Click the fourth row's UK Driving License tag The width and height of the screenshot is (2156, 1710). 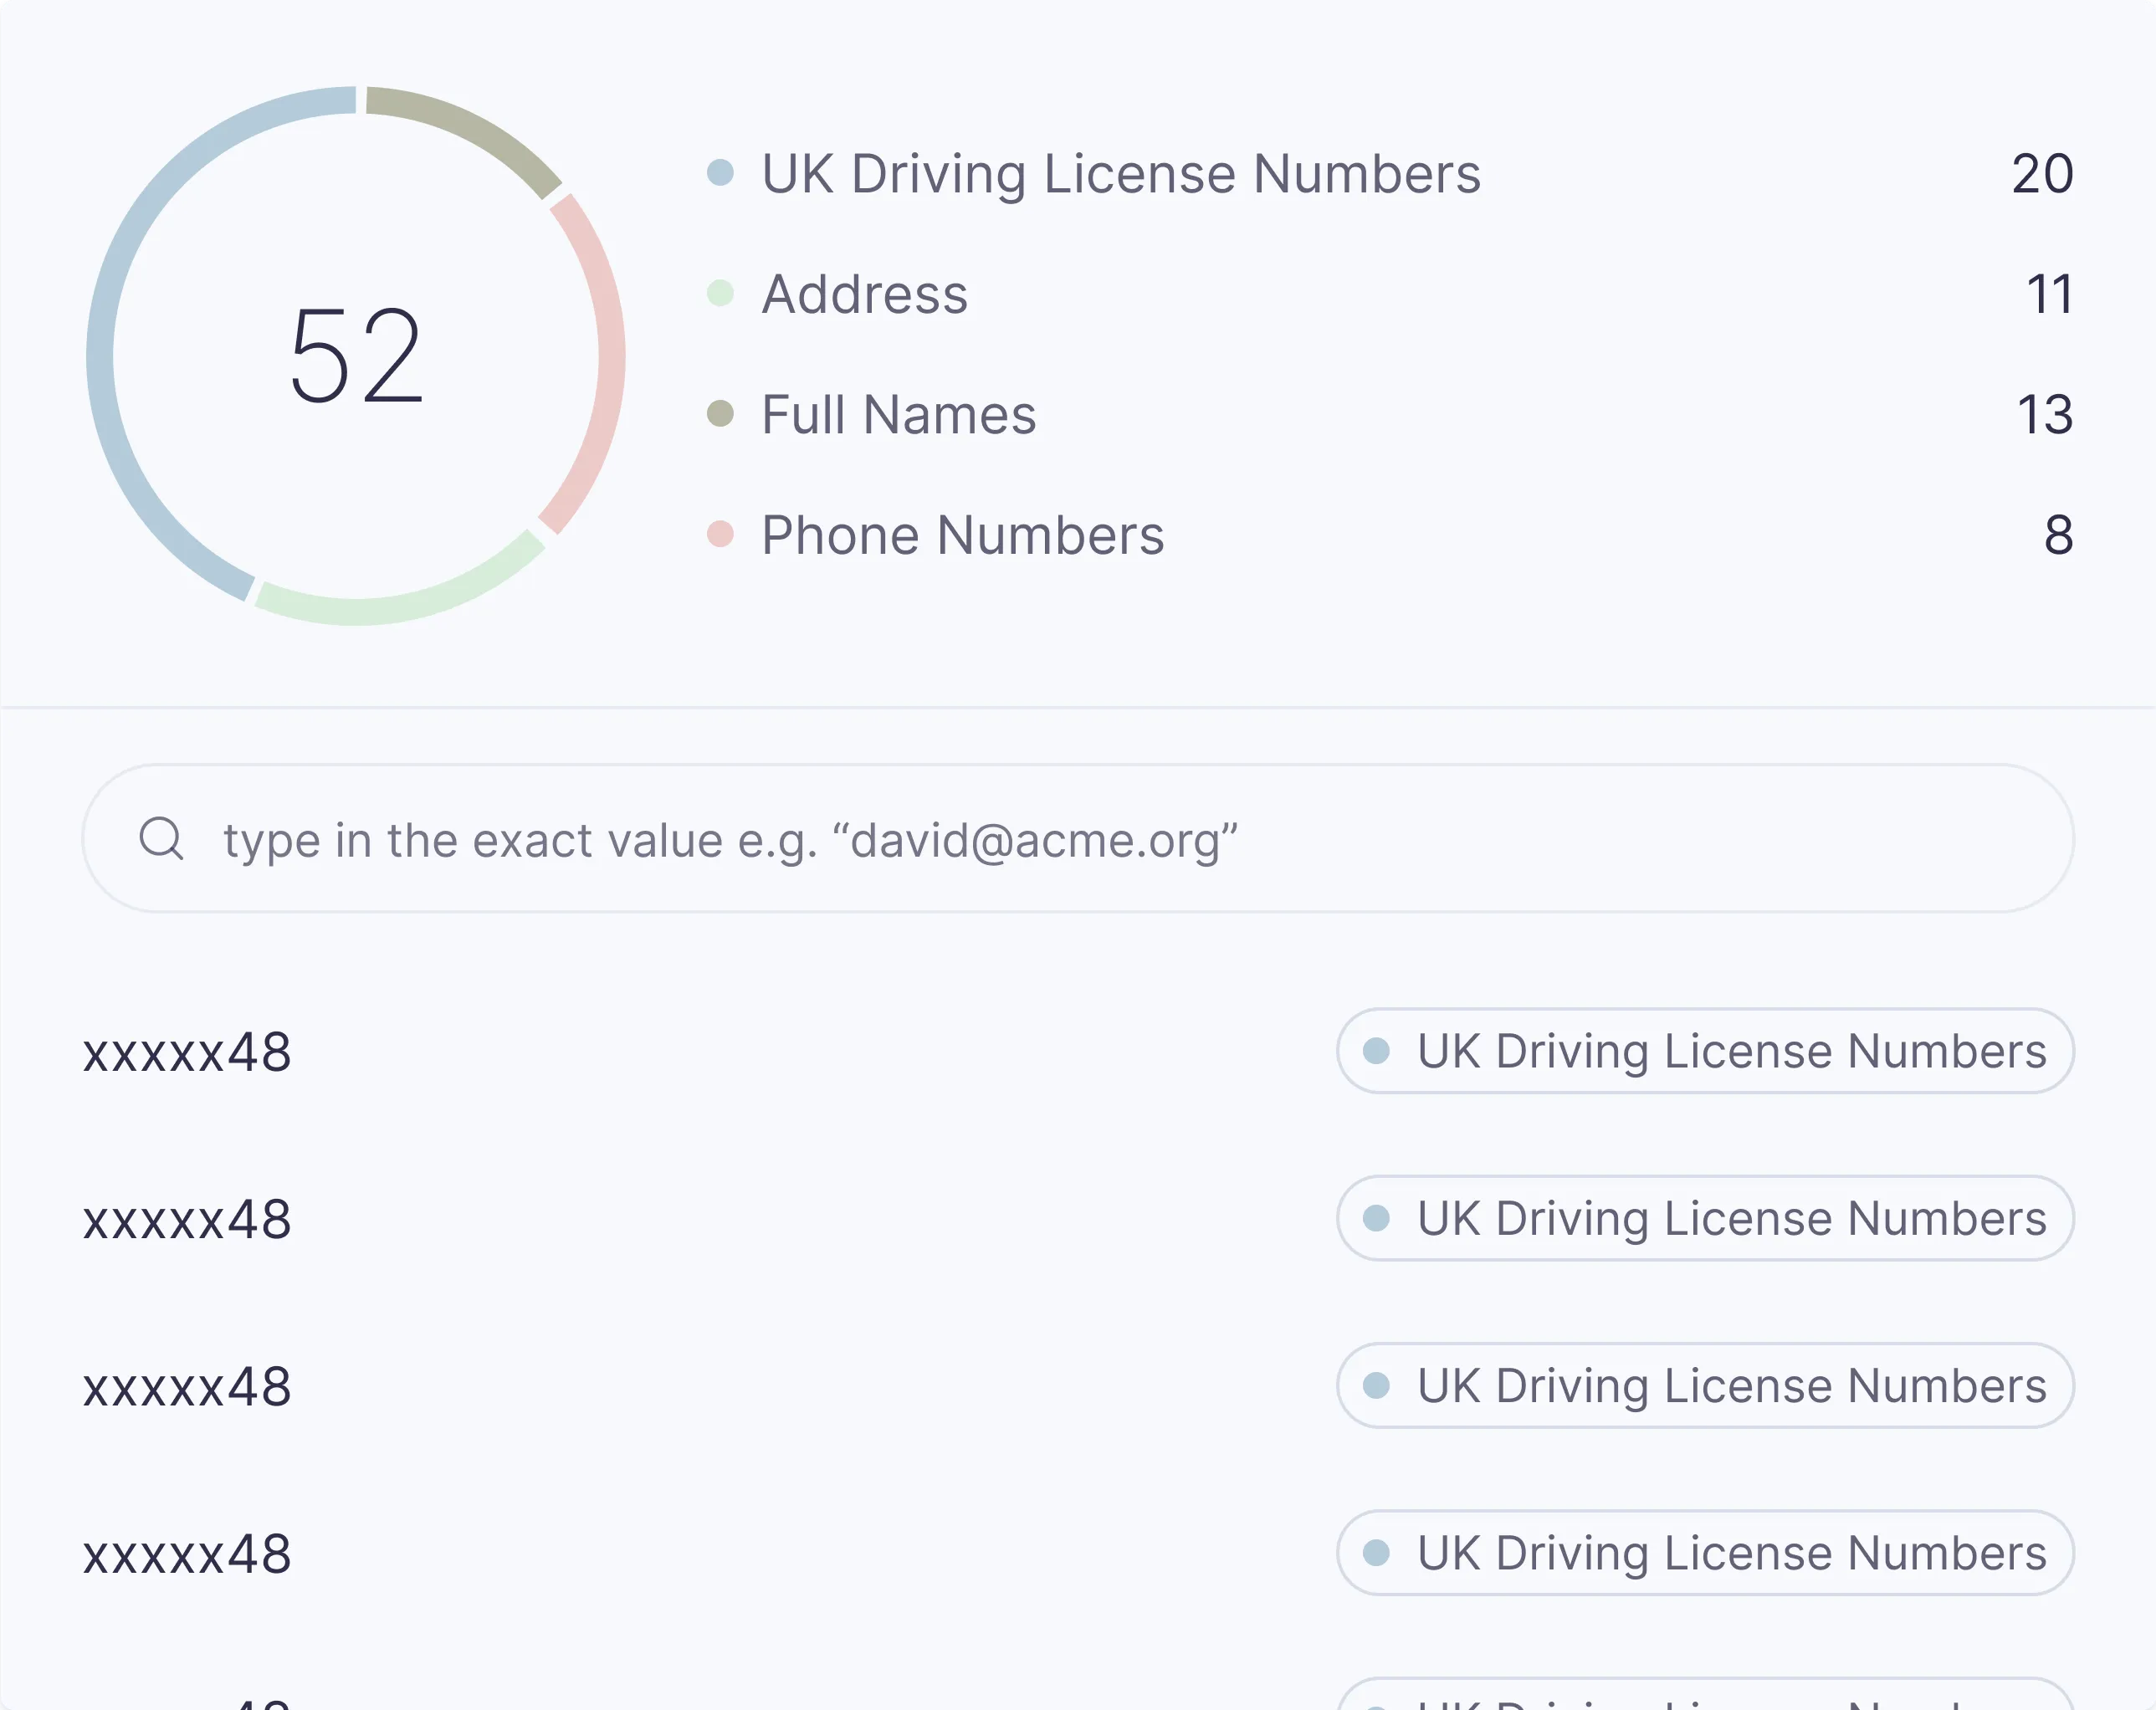1704,1553
